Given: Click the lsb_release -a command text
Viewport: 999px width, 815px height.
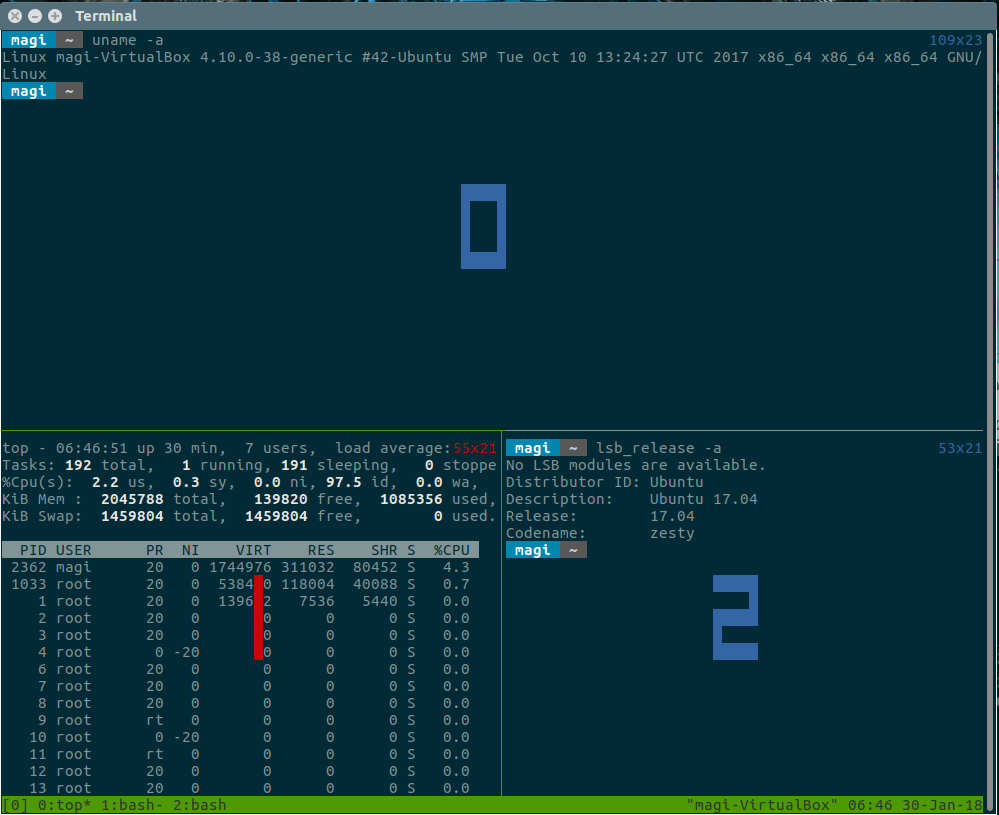Looking at the screenshot, I should [658, 448].
